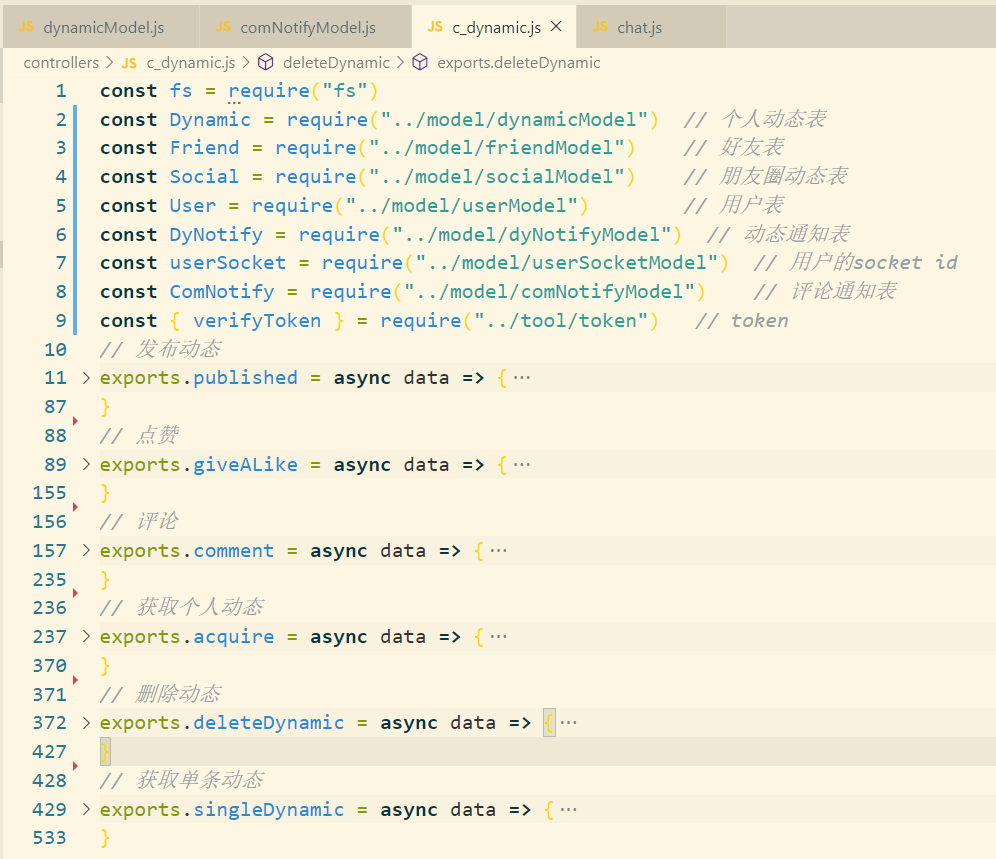Open the controllers breadcrumb folder

click(x=61, y=62)
